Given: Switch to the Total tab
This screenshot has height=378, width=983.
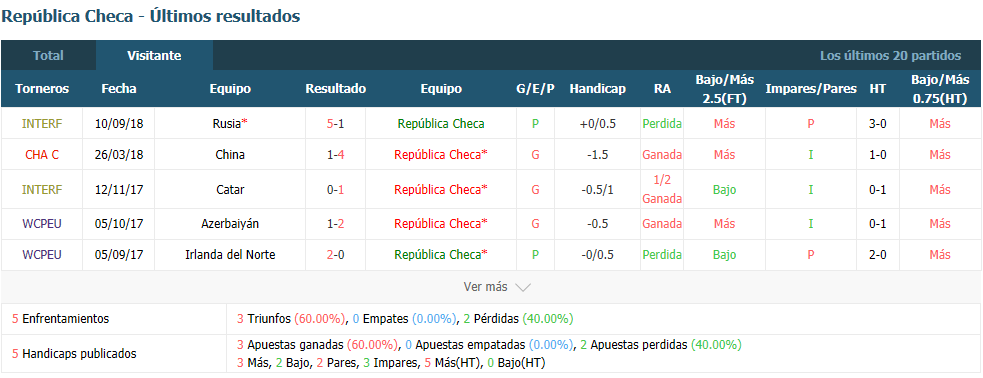Looking at the screenshot, I should [x=48, y=55].
